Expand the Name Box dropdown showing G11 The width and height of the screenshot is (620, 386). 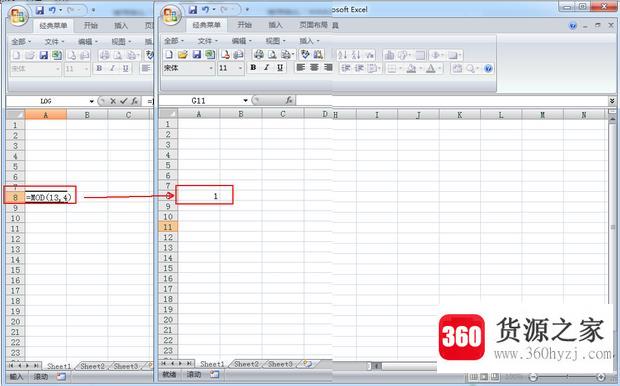(245, 100)
